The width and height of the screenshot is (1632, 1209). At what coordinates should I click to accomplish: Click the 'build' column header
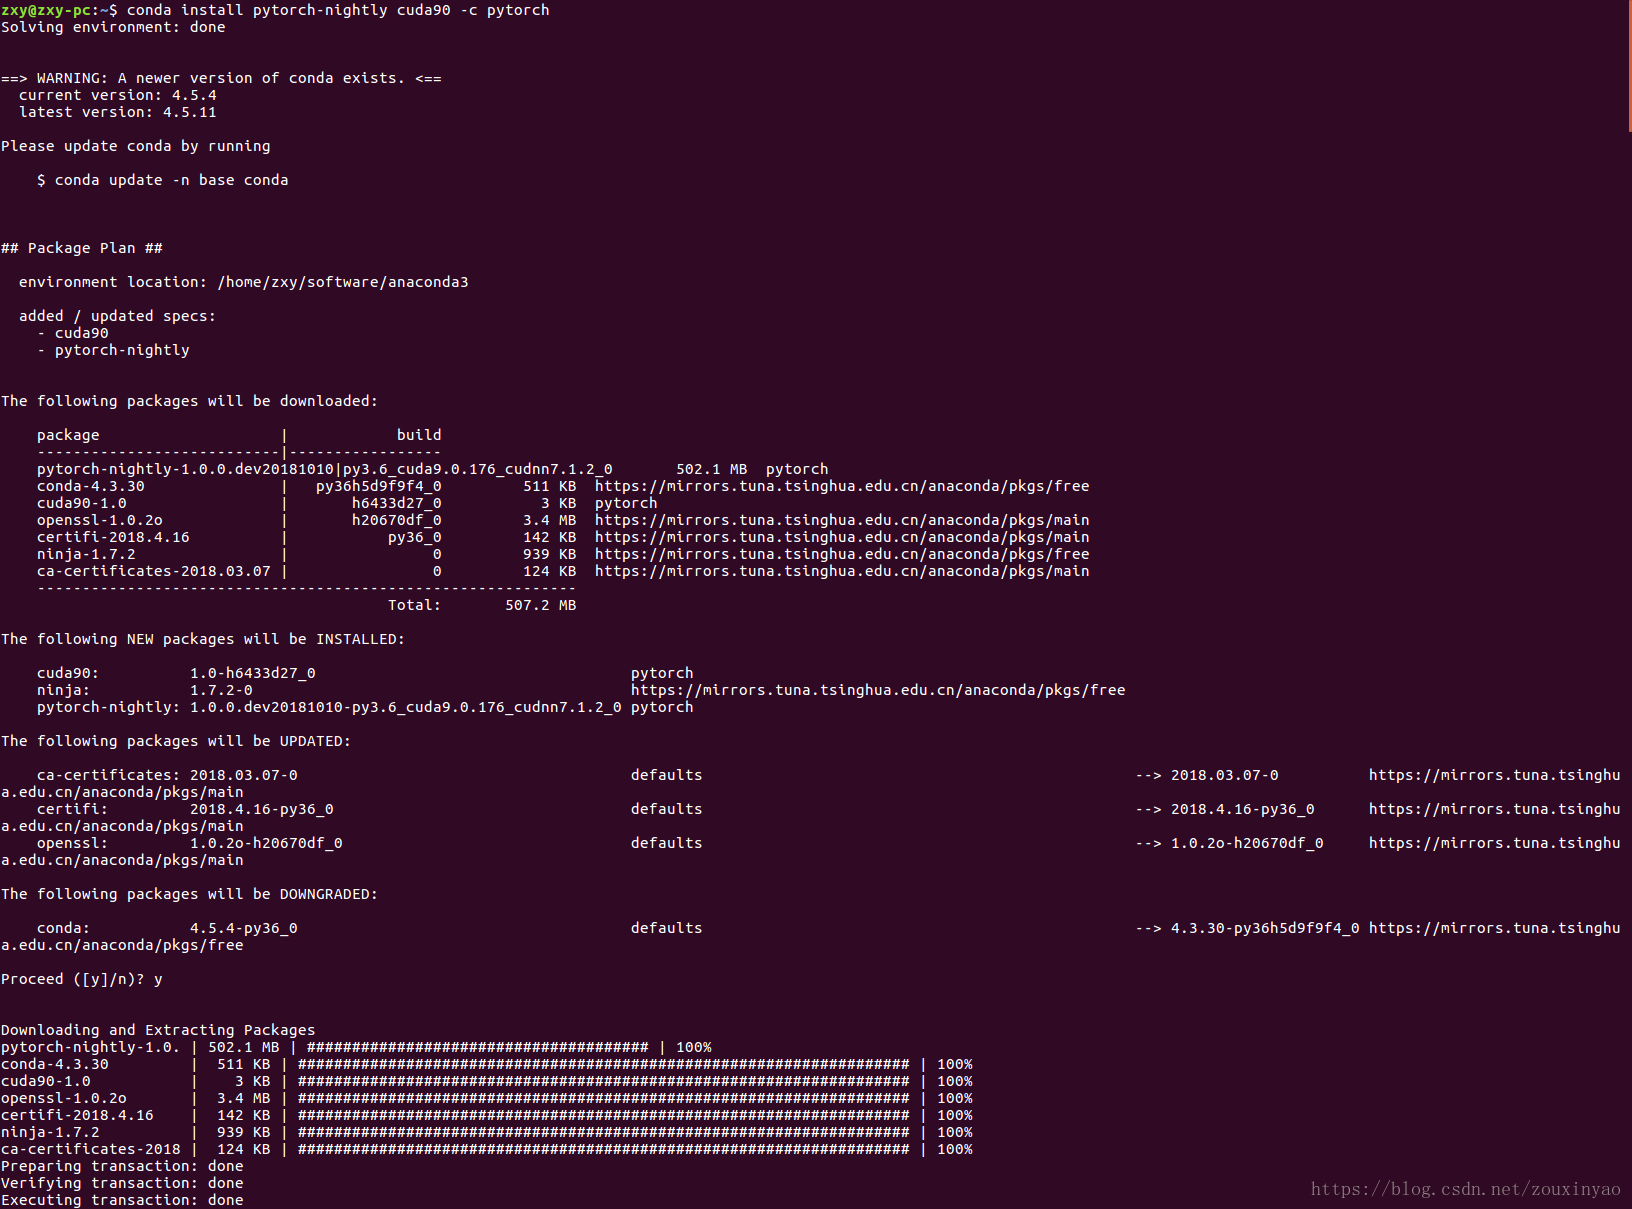(x=419, y=435)
